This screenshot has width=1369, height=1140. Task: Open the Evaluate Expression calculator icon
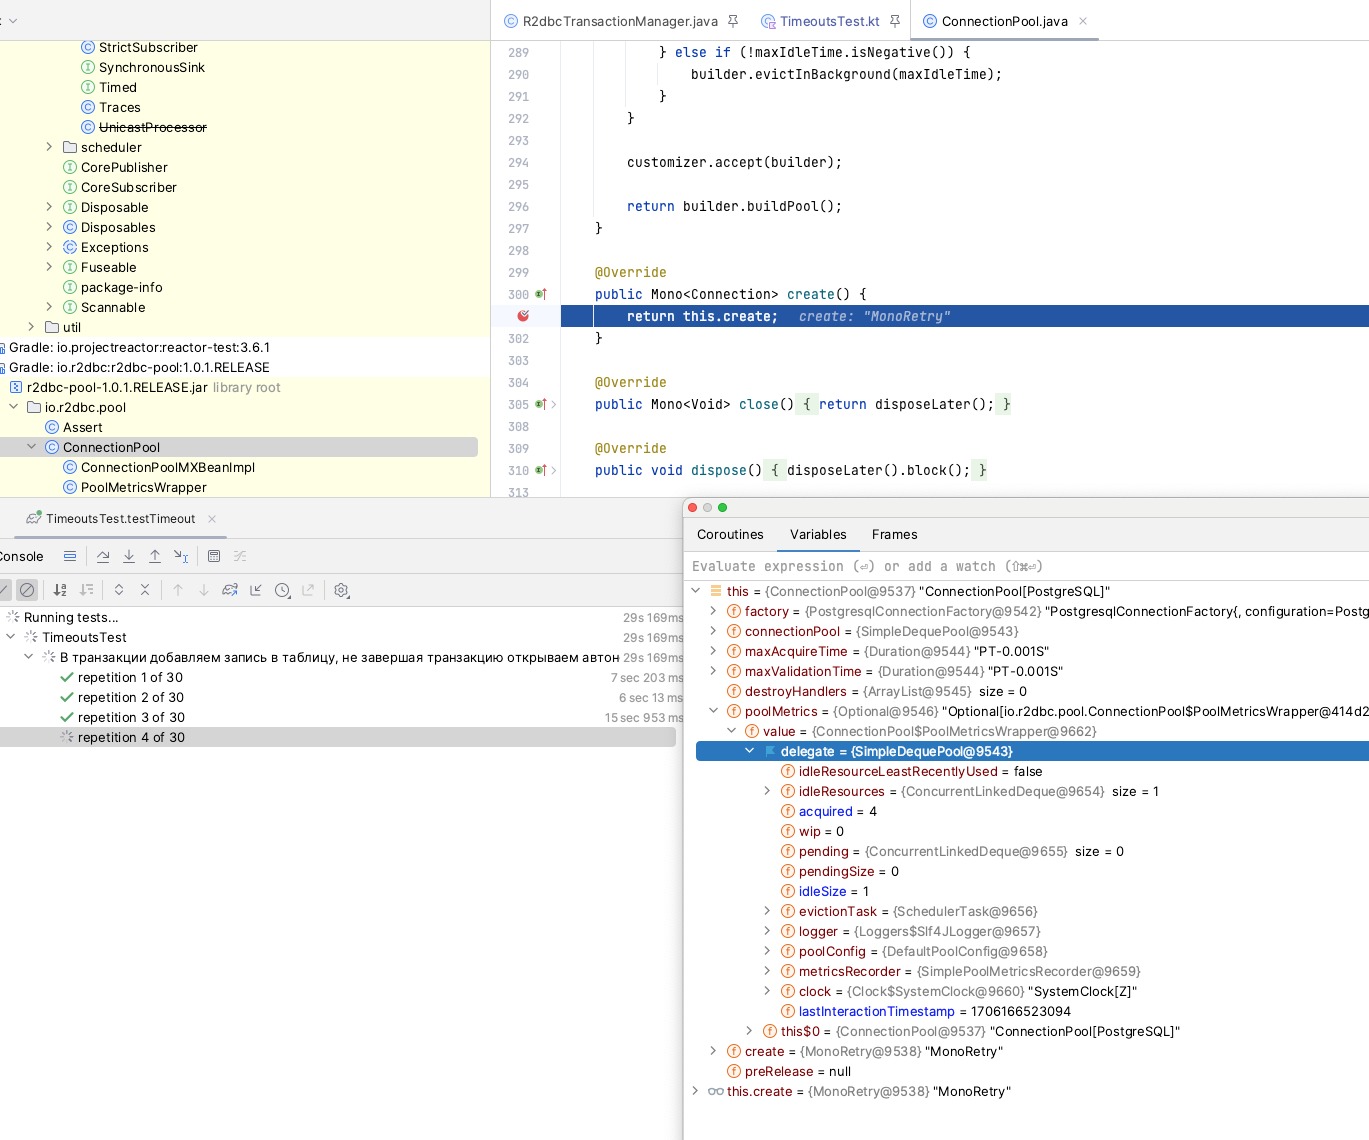[x=214, y=556]
